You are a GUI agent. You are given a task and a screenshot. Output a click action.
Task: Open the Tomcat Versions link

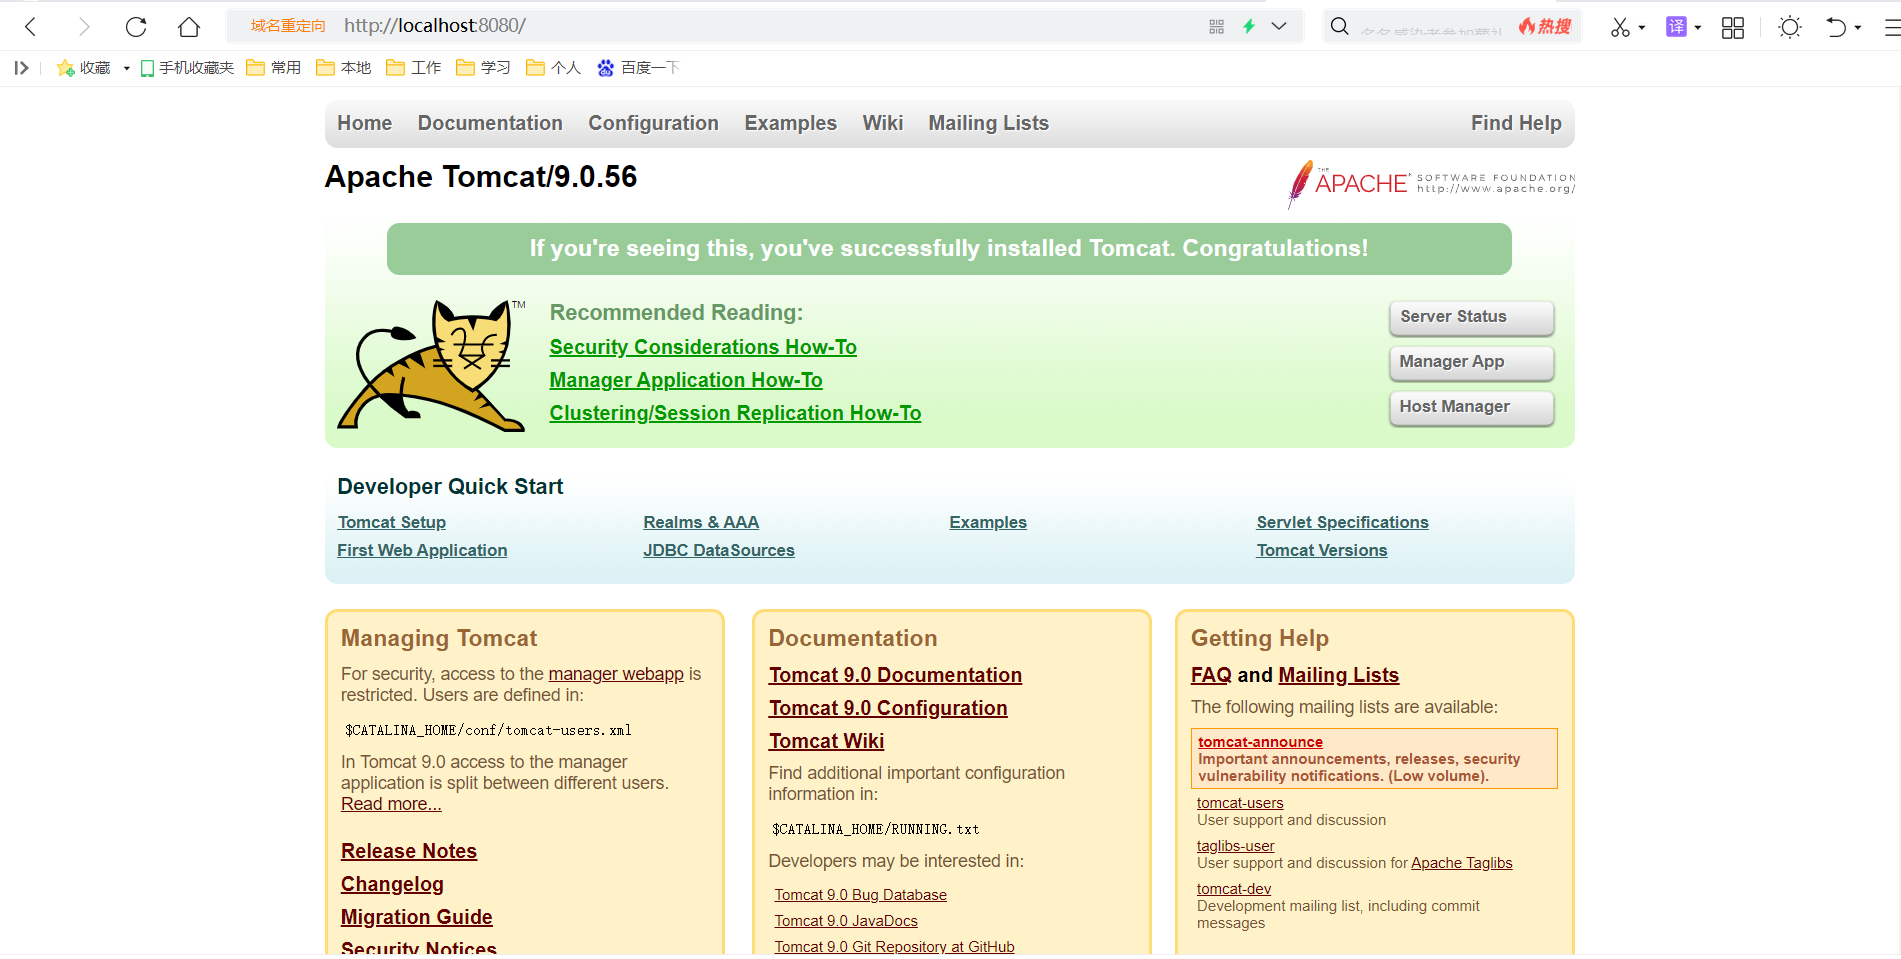(x=1322, y=550)
